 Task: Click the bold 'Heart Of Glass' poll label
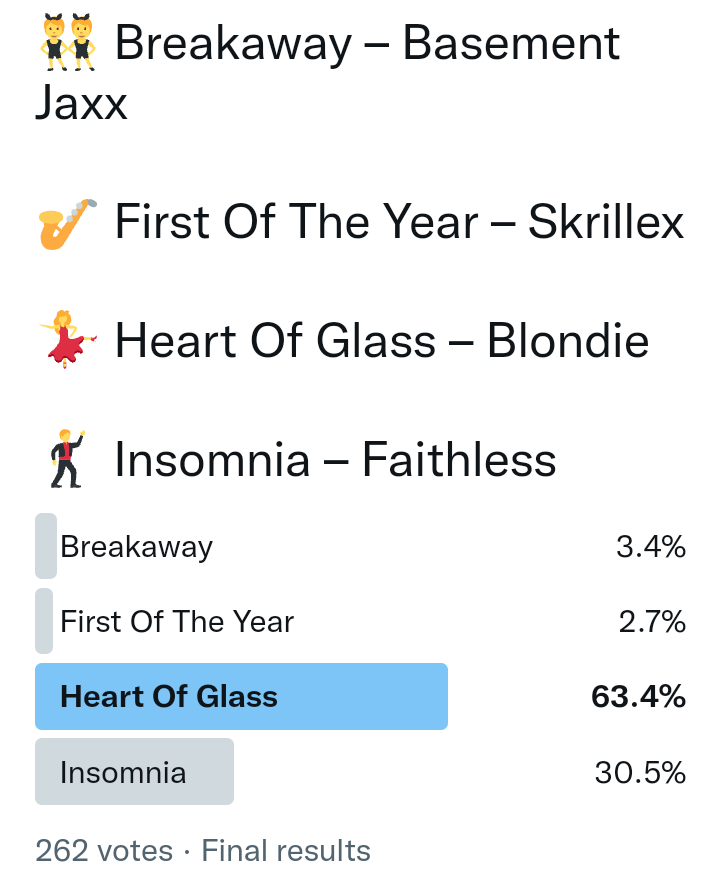(169, 696)
